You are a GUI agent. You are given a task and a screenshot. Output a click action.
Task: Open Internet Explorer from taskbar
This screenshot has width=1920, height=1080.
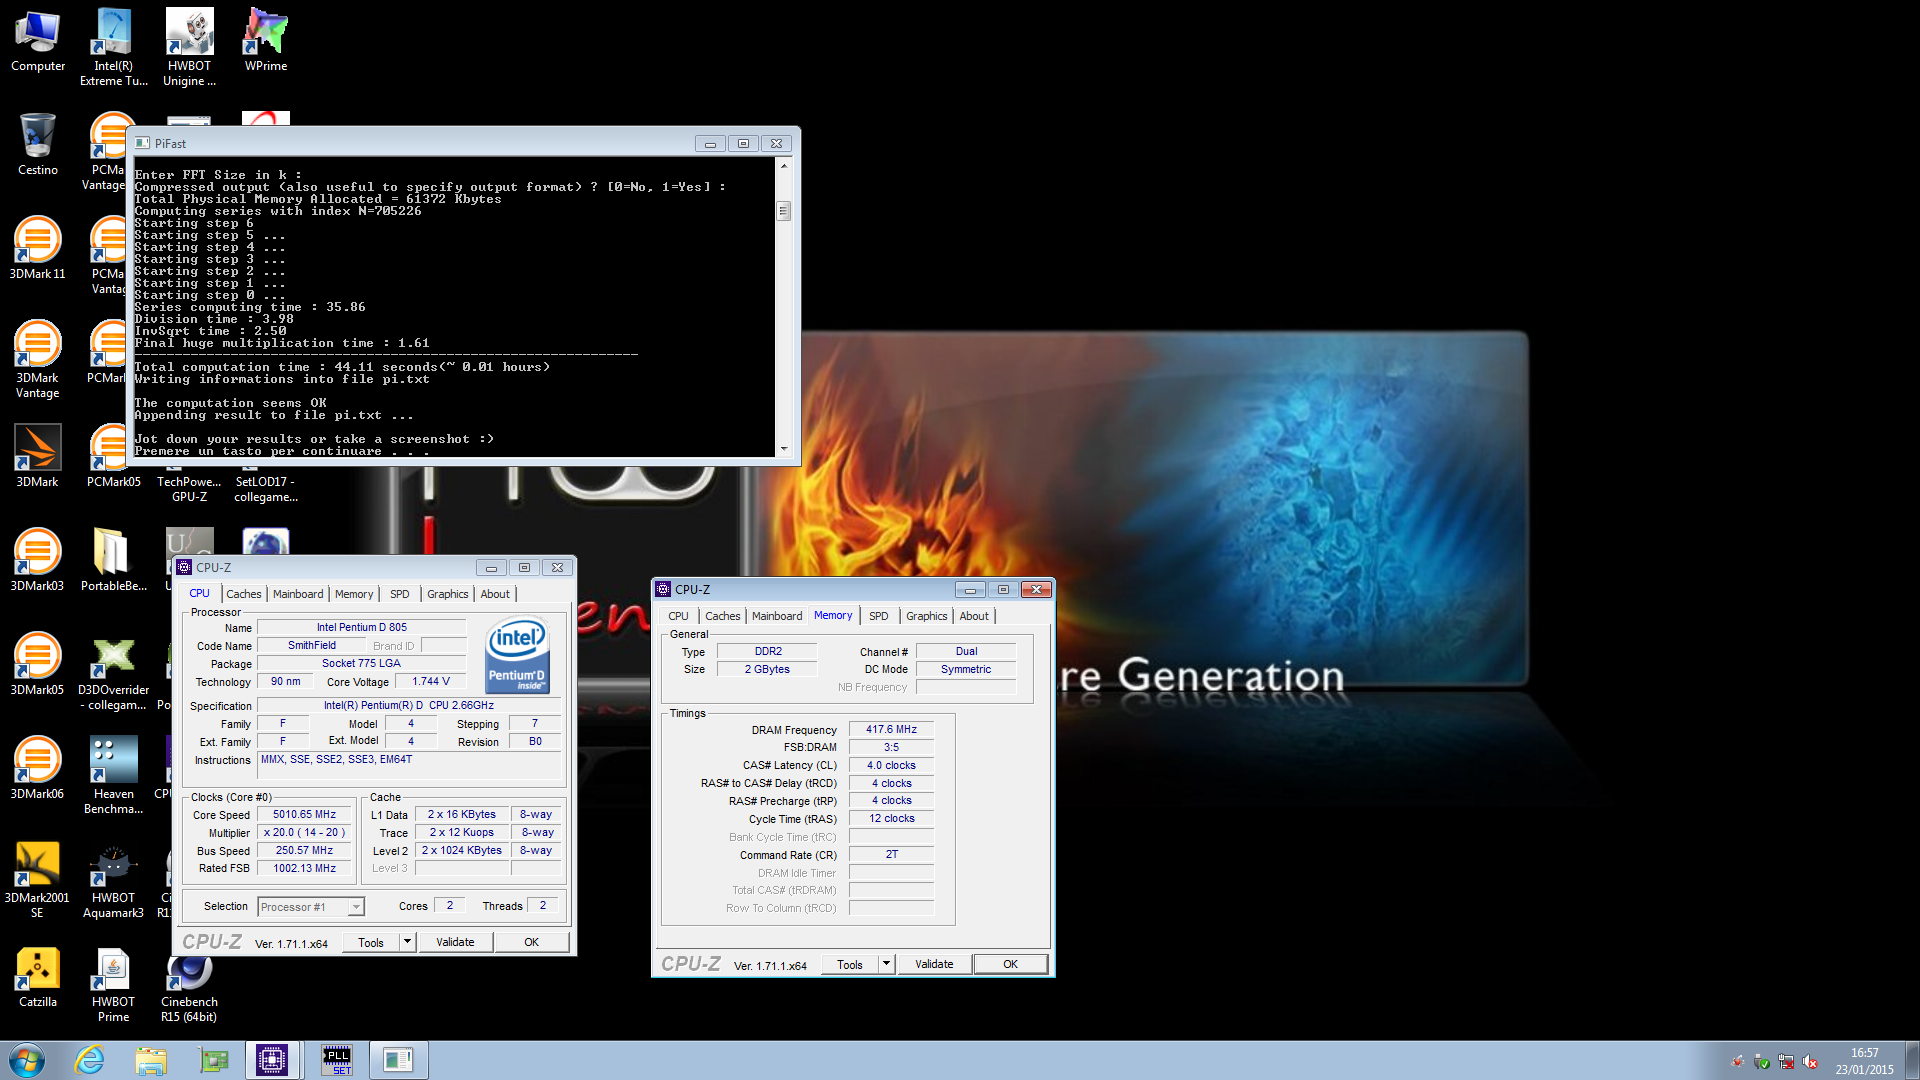[x=90, y=1060]
